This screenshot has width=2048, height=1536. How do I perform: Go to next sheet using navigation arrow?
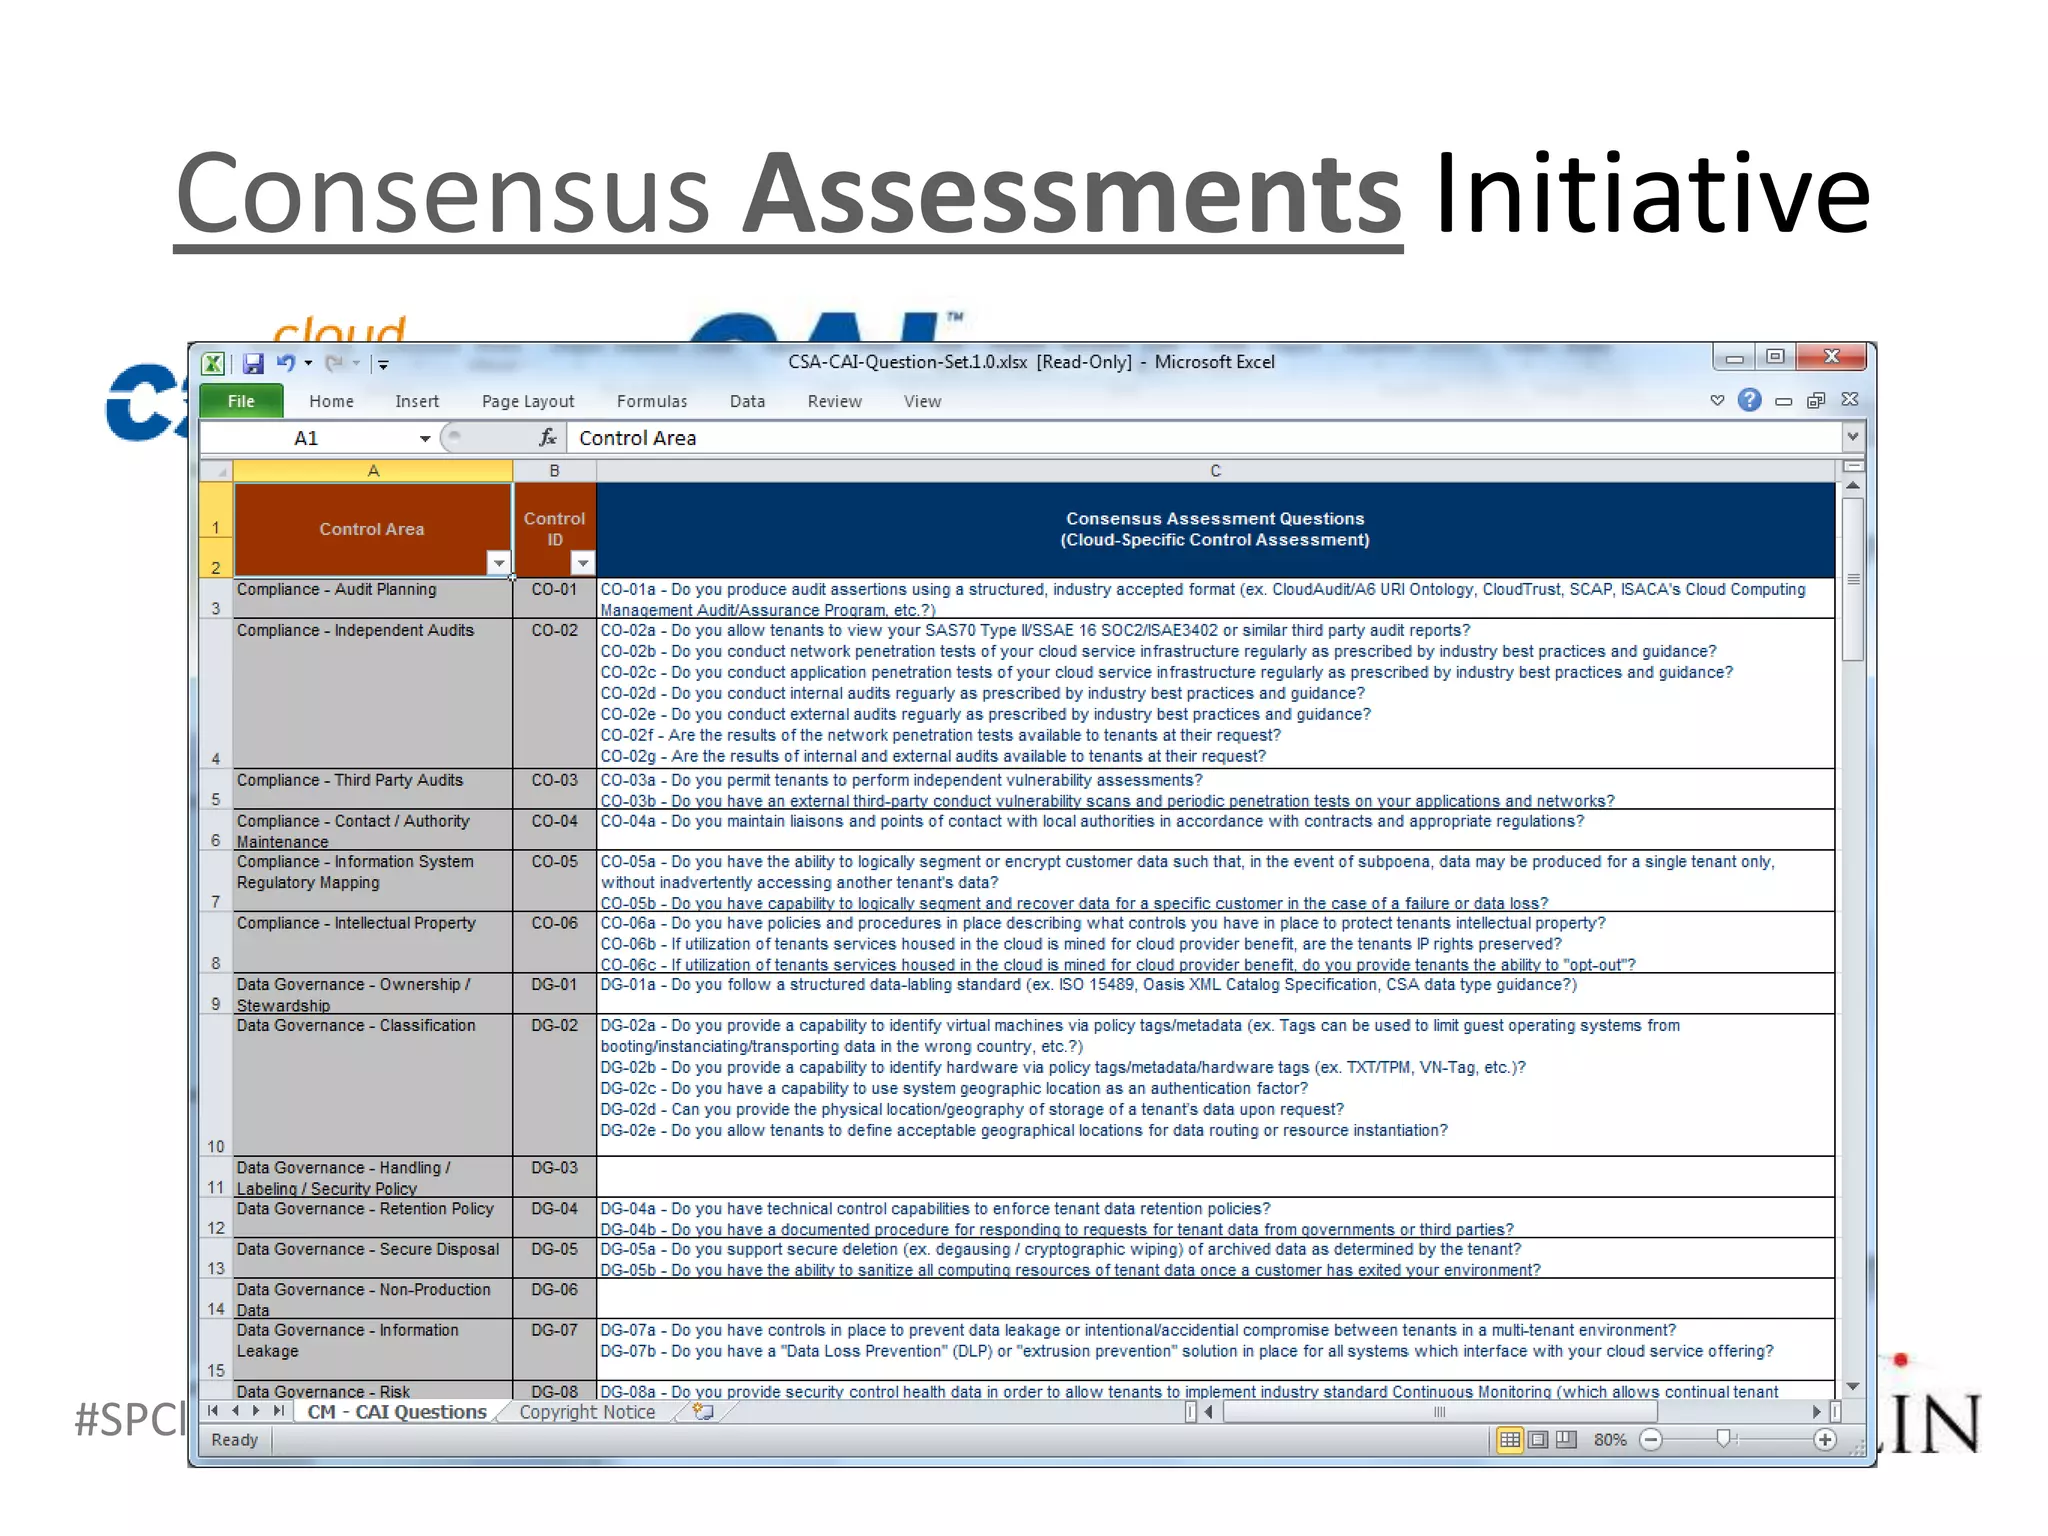pos(256,1411)
